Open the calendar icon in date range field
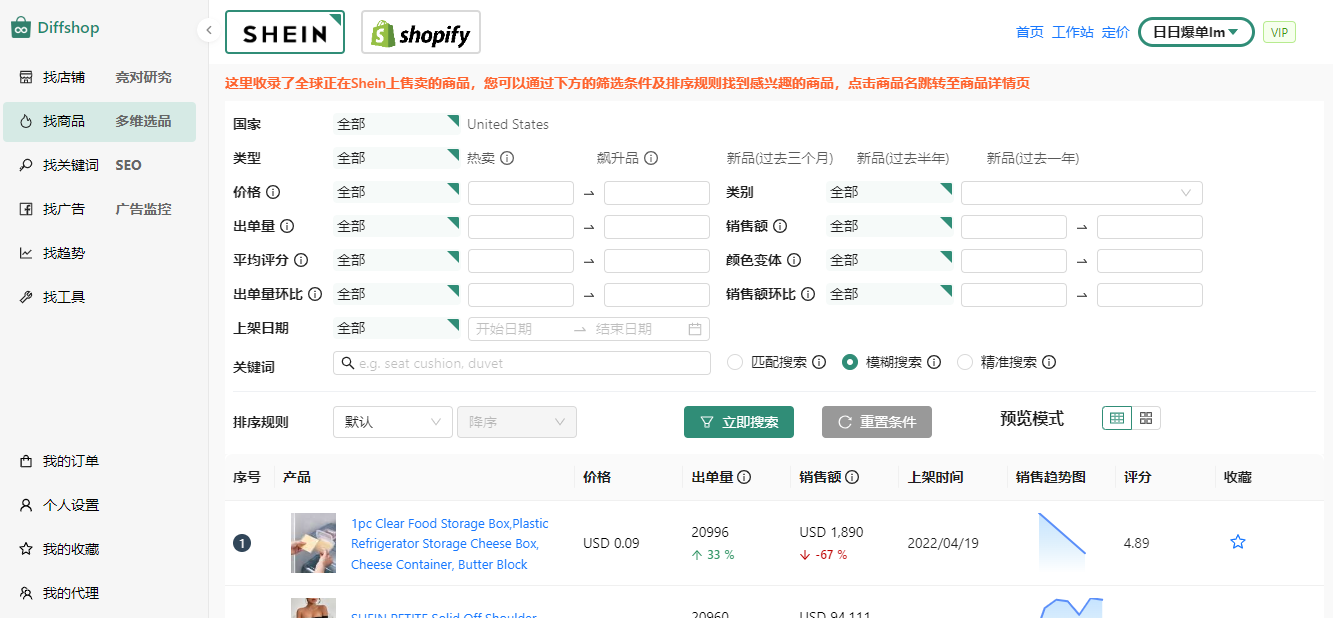This screenshot has height=618, width=1333. click(x=695, y=329)
